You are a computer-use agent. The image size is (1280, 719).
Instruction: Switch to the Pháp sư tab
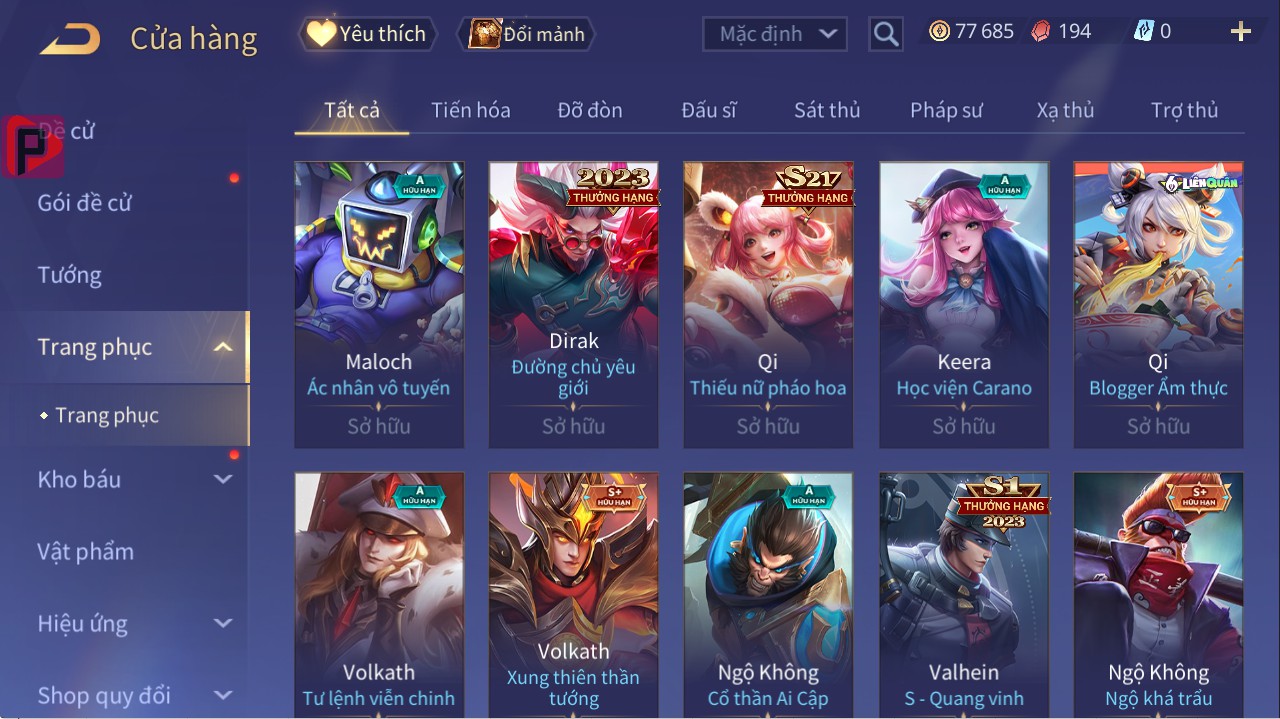[x=946, y=110]
